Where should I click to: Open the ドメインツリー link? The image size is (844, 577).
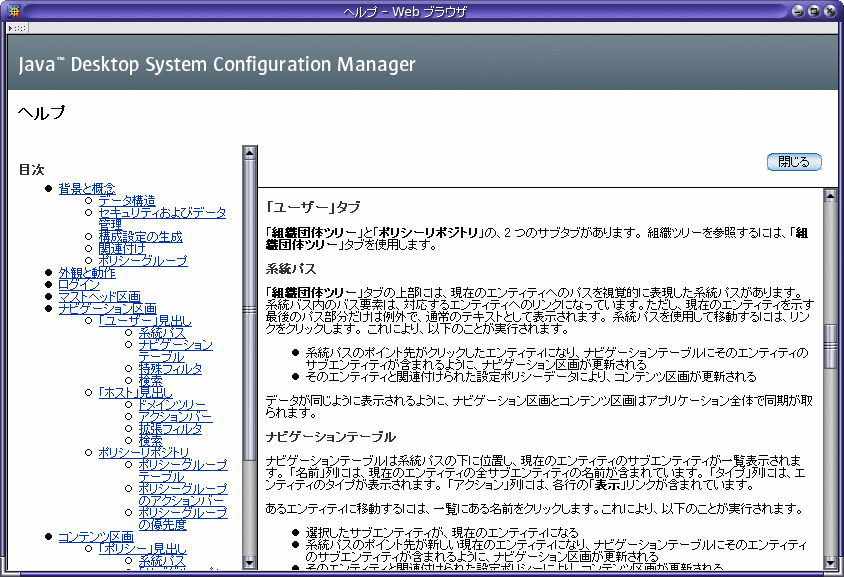point(172,405)
